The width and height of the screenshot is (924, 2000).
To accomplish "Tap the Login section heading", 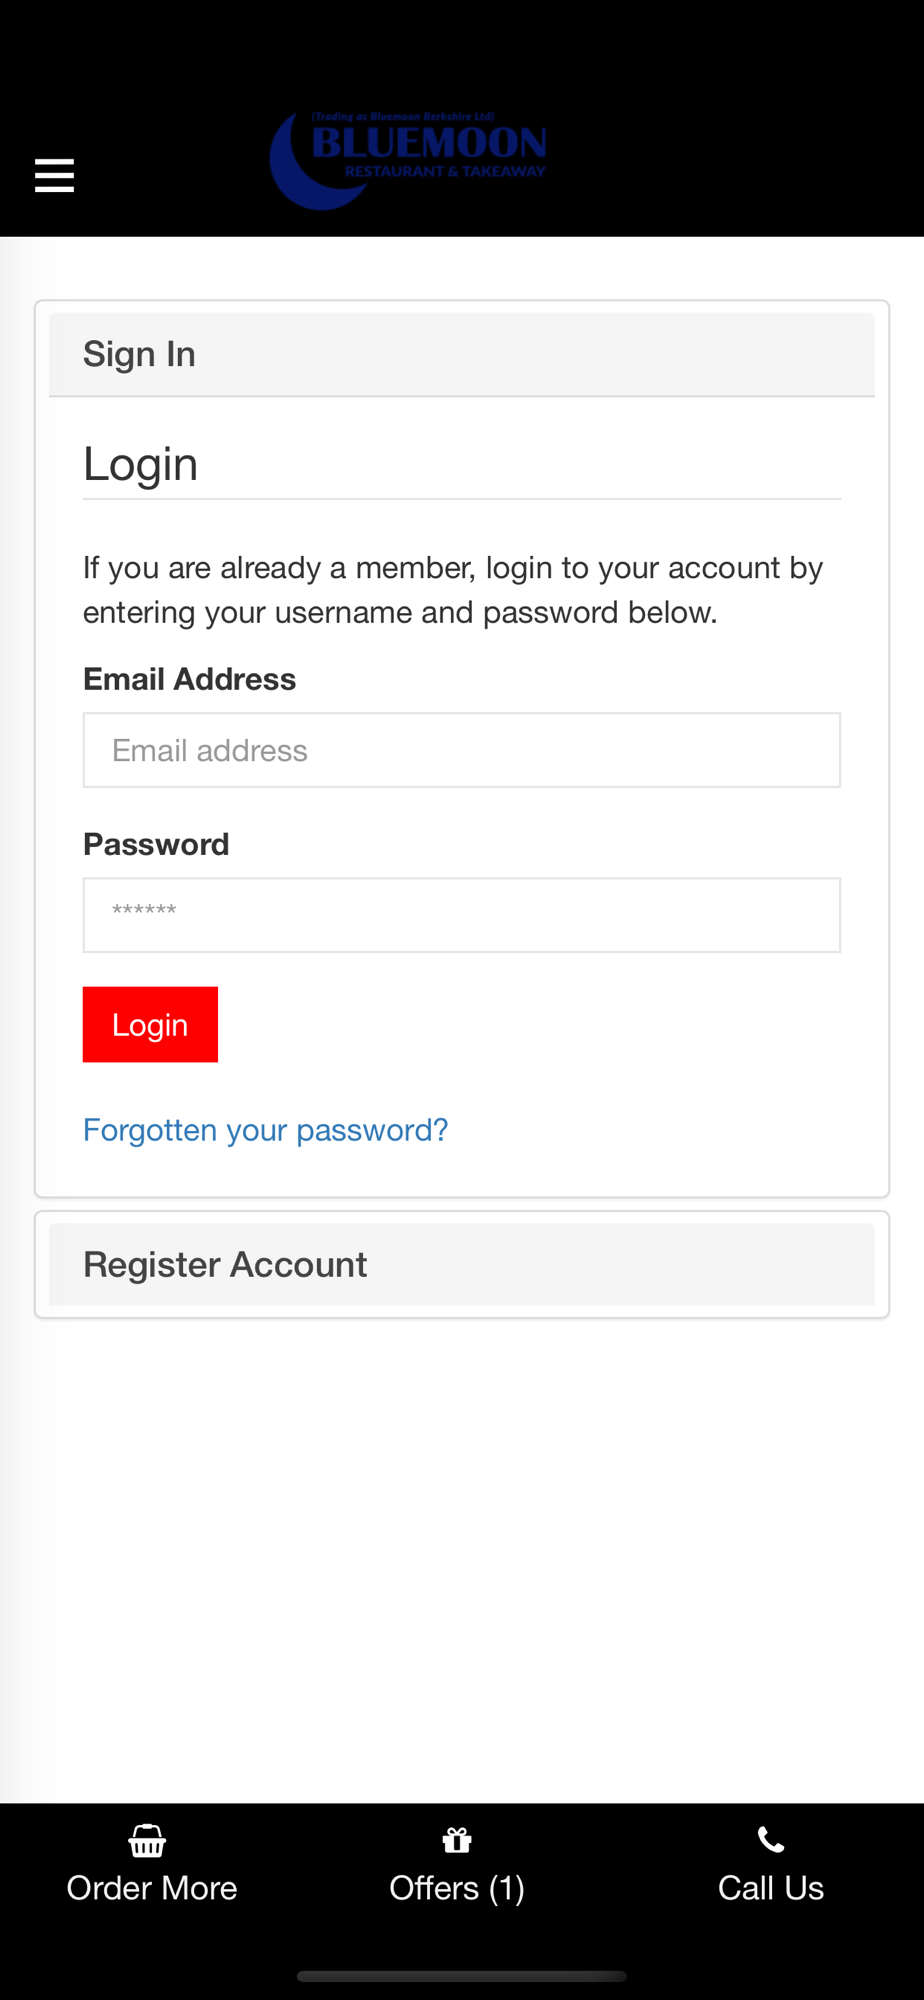I will pos(140,464).
